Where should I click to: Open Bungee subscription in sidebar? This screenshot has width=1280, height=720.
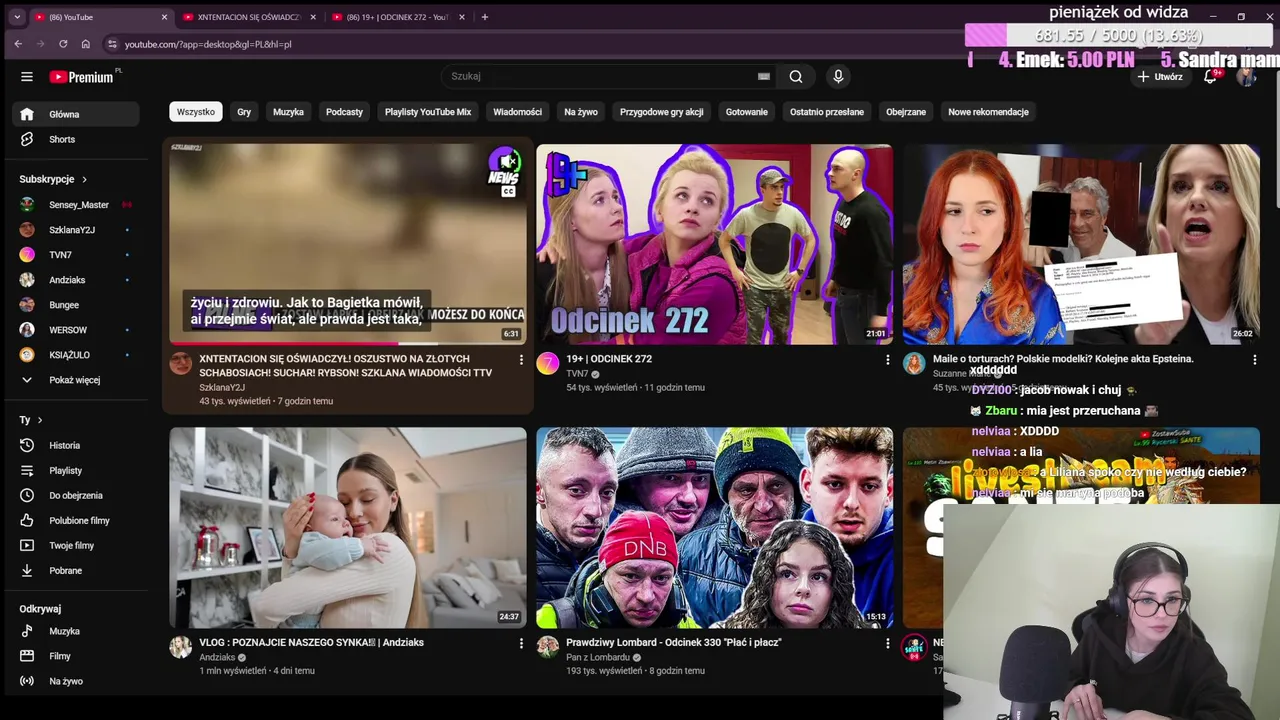click(76, 305)
